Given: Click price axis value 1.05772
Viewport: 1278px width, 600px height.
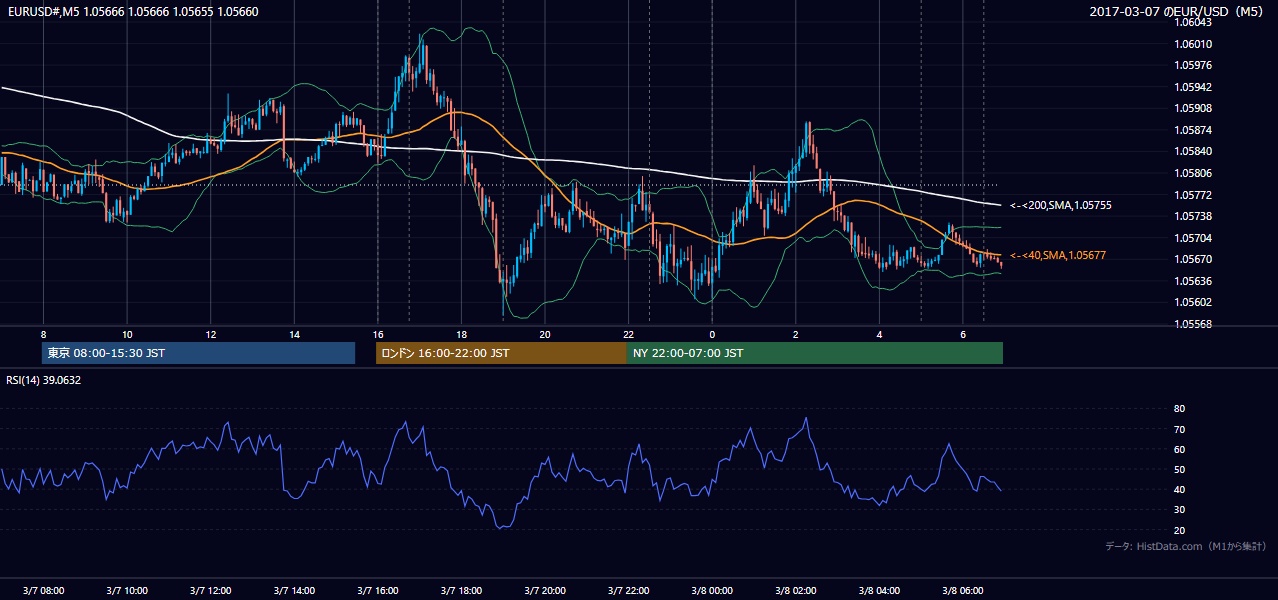Looking at the screenshot, I should pos(1194,195).
